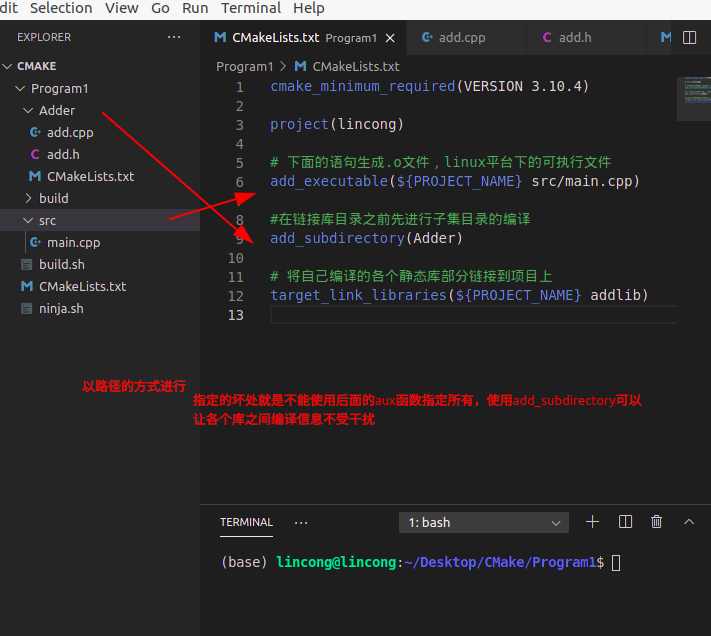Open the Selection menu
Viewport: 711px width, 636px height.
click(x=61, y=8)
